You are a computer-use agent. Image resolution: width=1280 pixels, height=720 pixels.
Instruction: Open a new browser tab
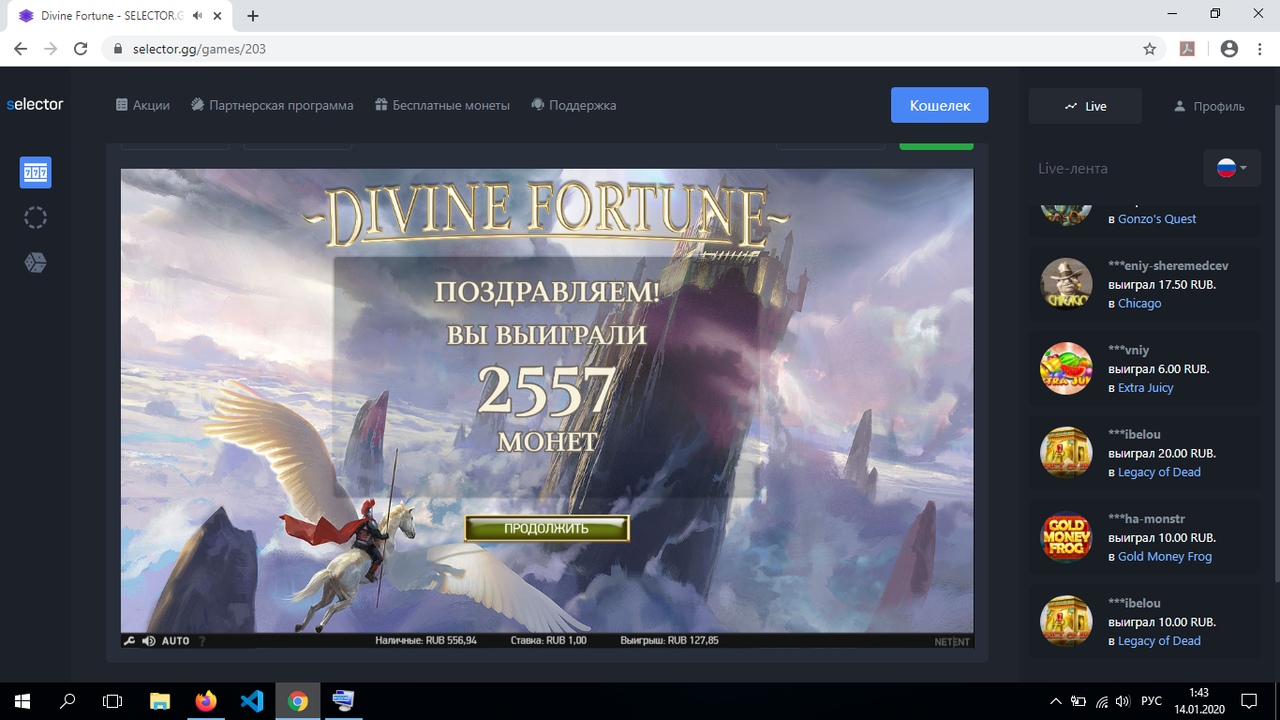pyautogui.click(x=253, y=16)
